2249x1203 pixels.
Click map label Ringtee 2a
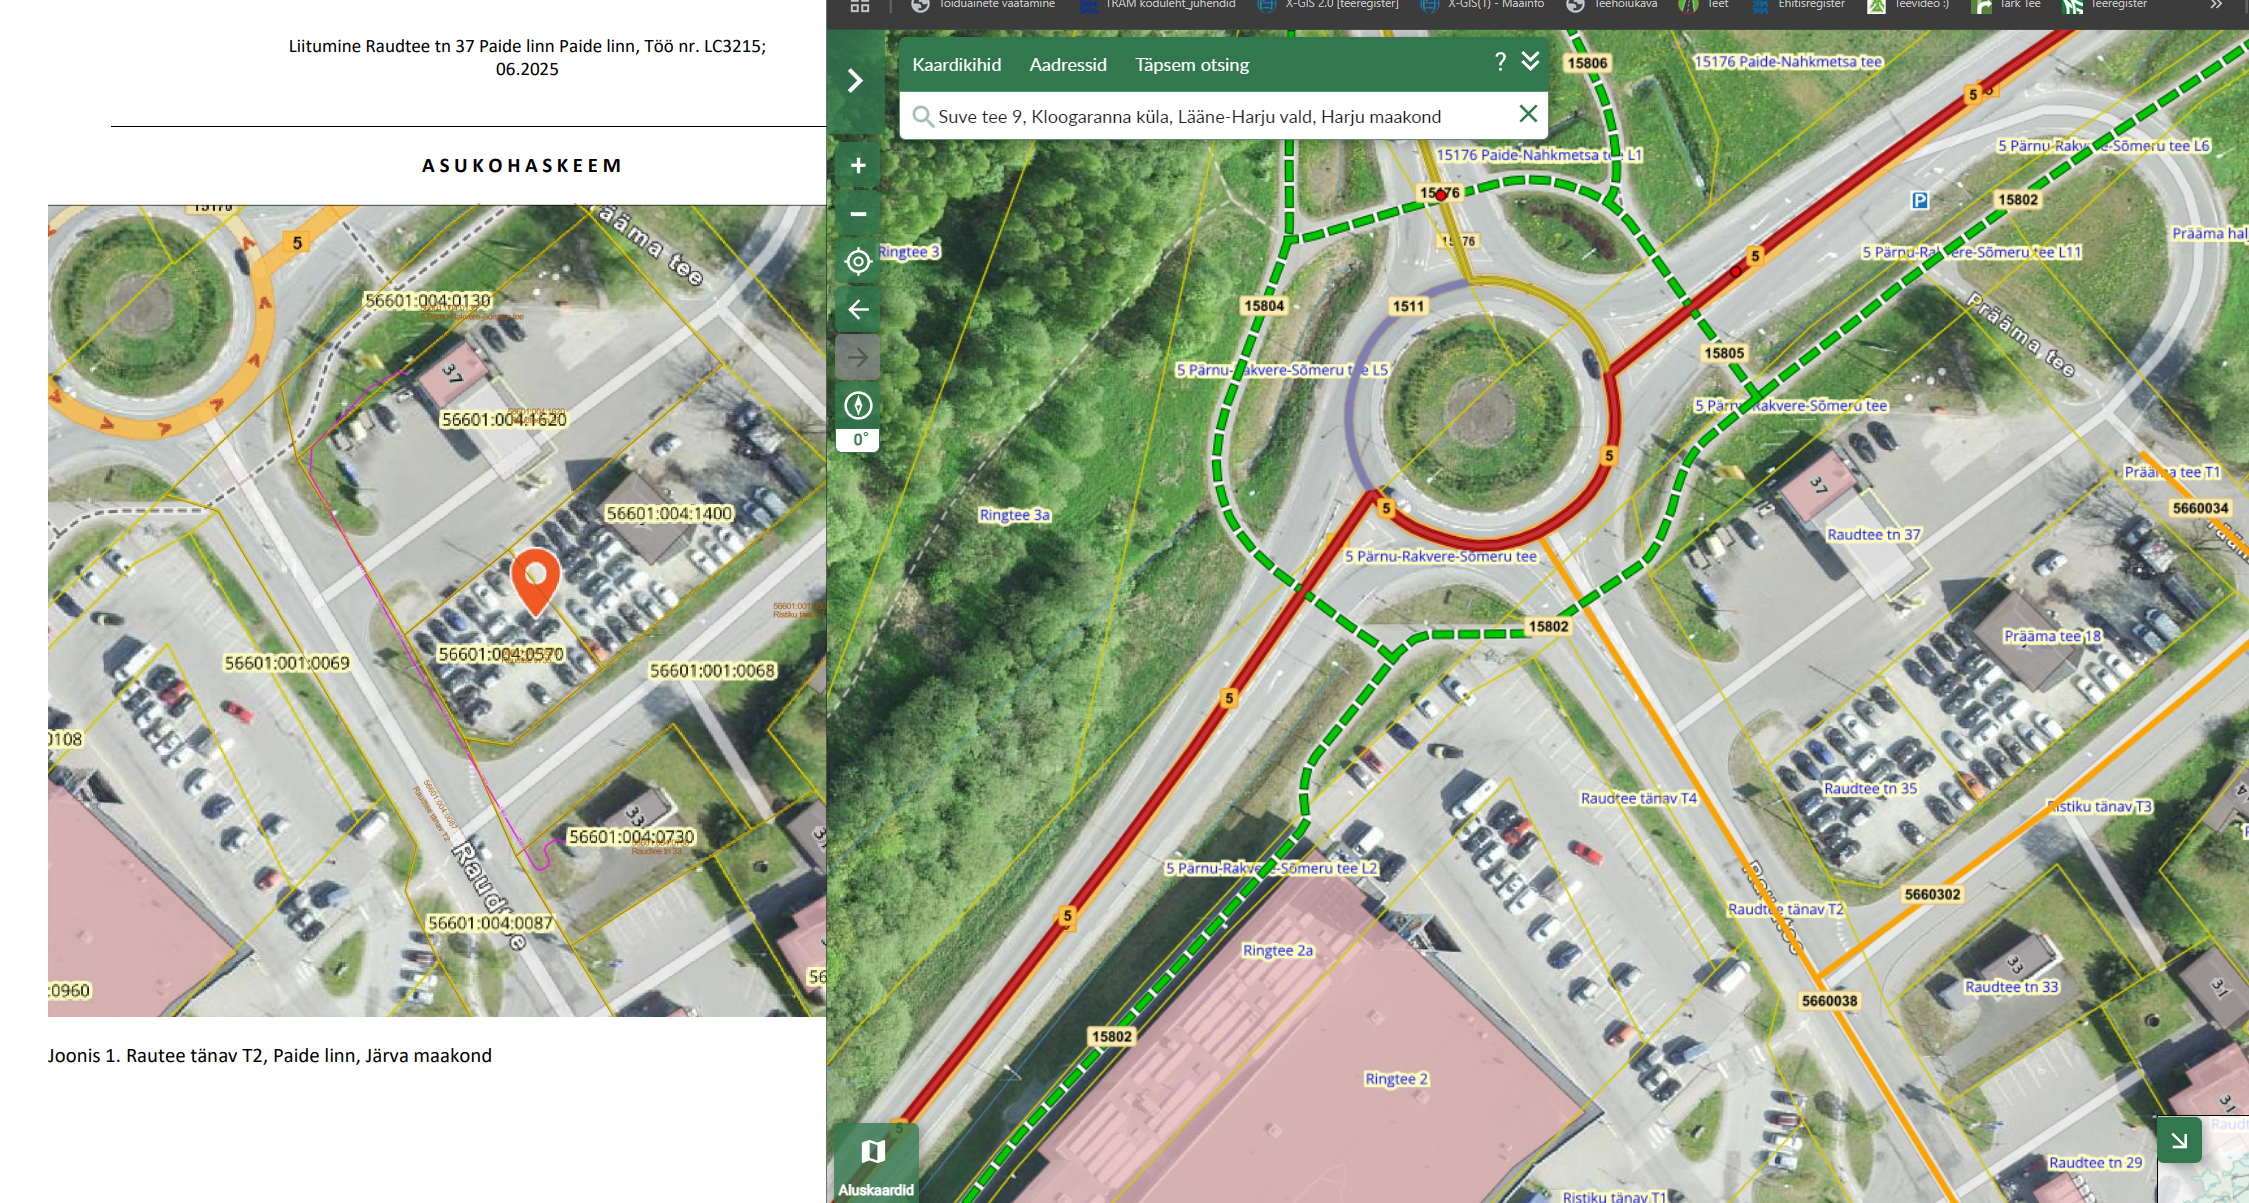[1278, 951]
